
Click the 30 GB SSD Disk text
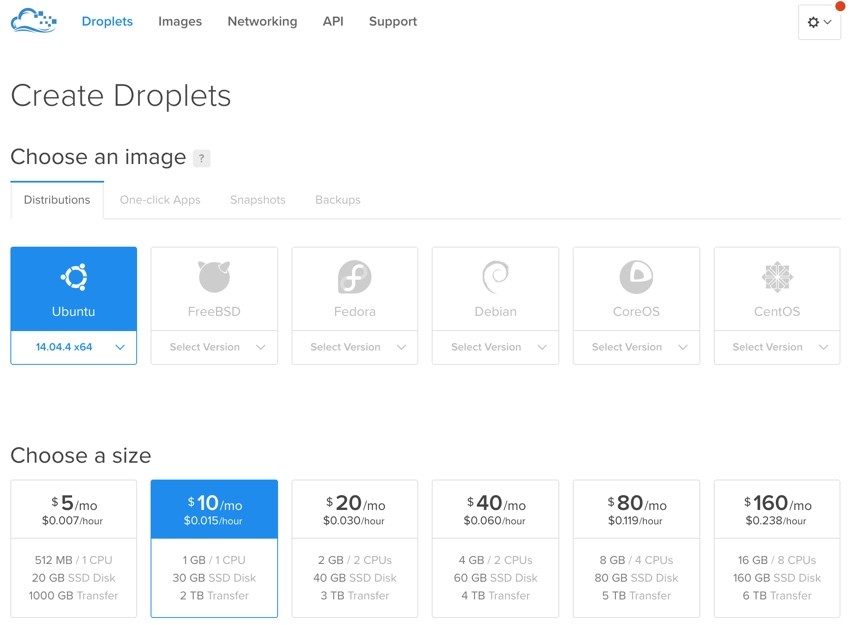tap(214, 578)
